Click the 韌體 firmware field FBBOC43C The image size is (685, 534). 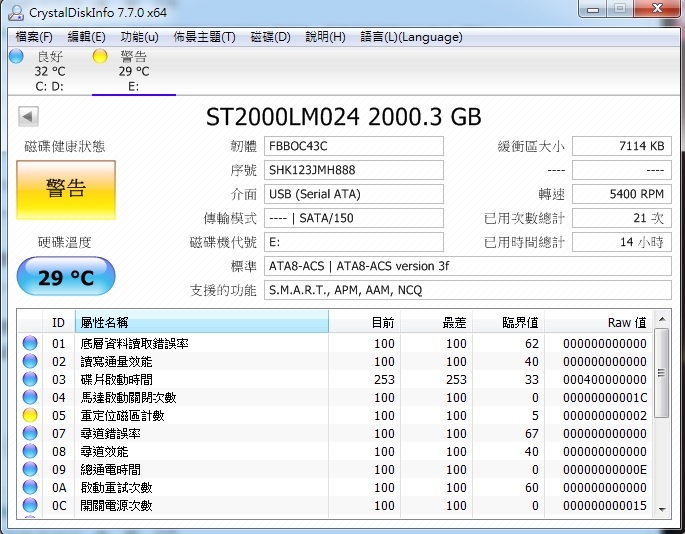point(354,146)
